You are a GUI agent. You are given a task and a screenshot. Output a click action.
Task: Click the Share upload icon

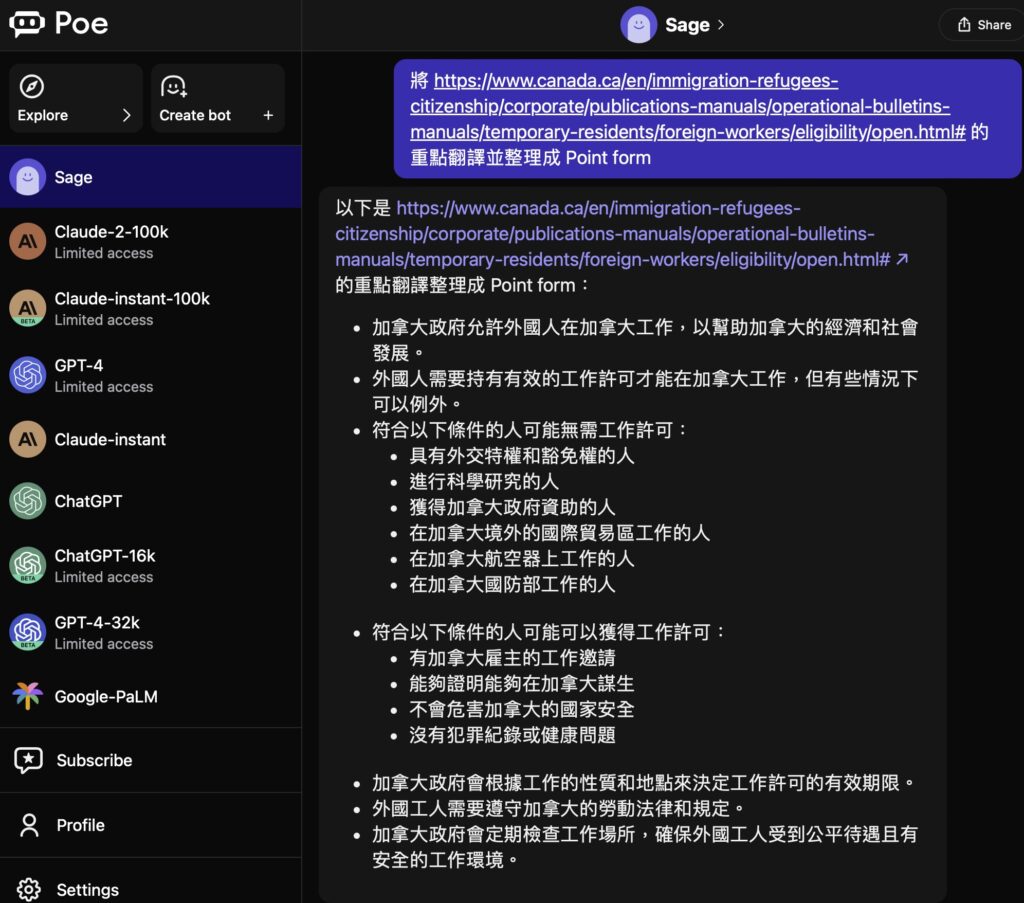pos(964,25)
